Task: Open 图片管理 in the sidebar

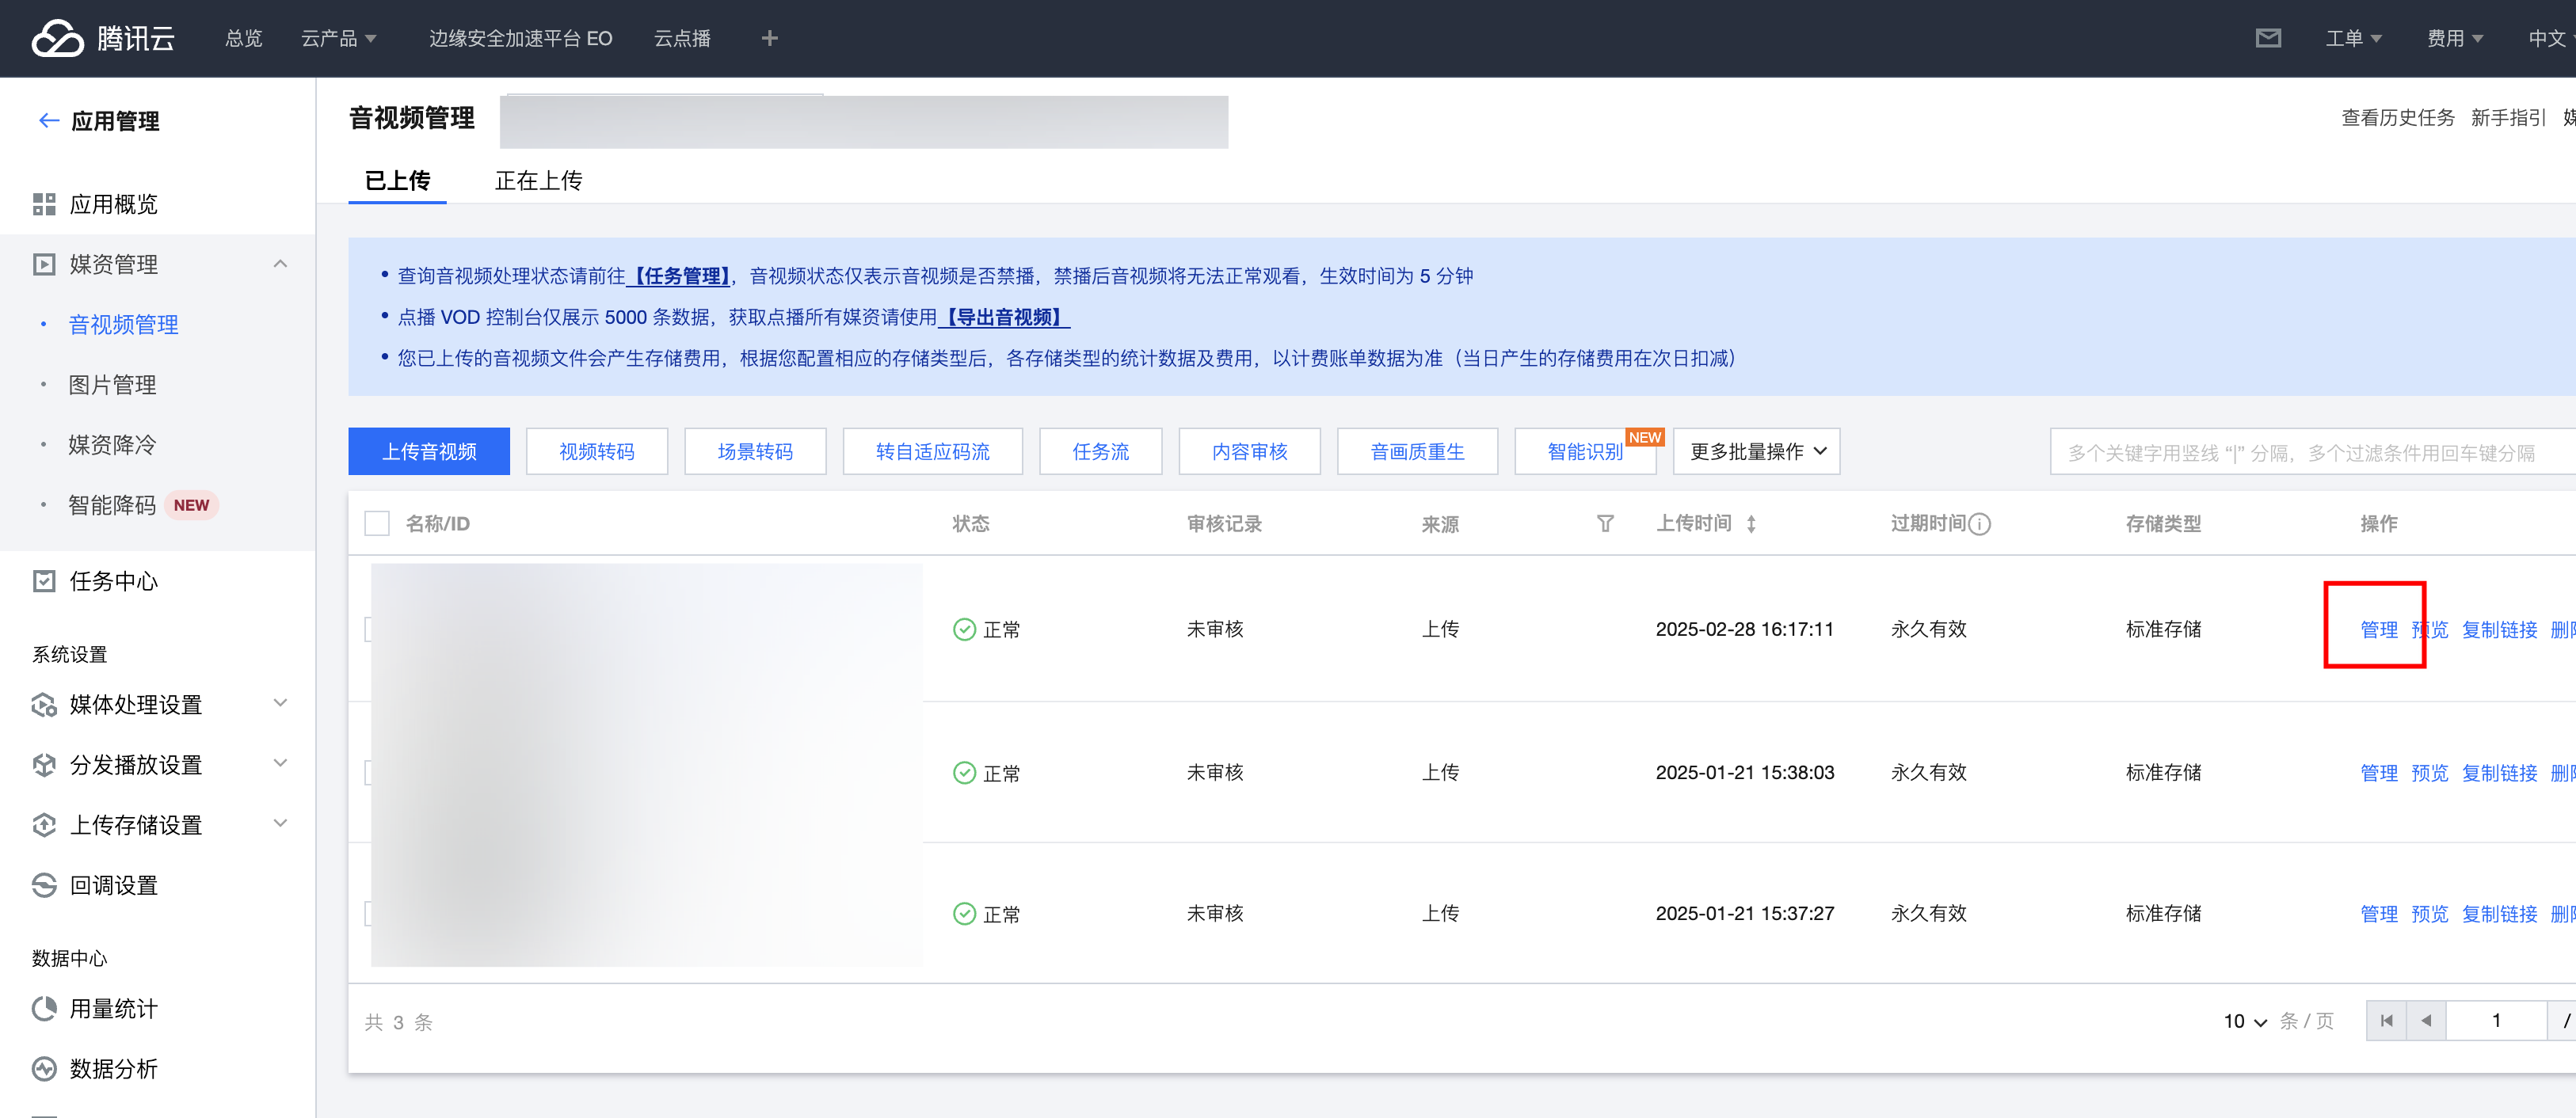Action: point(112,385)
